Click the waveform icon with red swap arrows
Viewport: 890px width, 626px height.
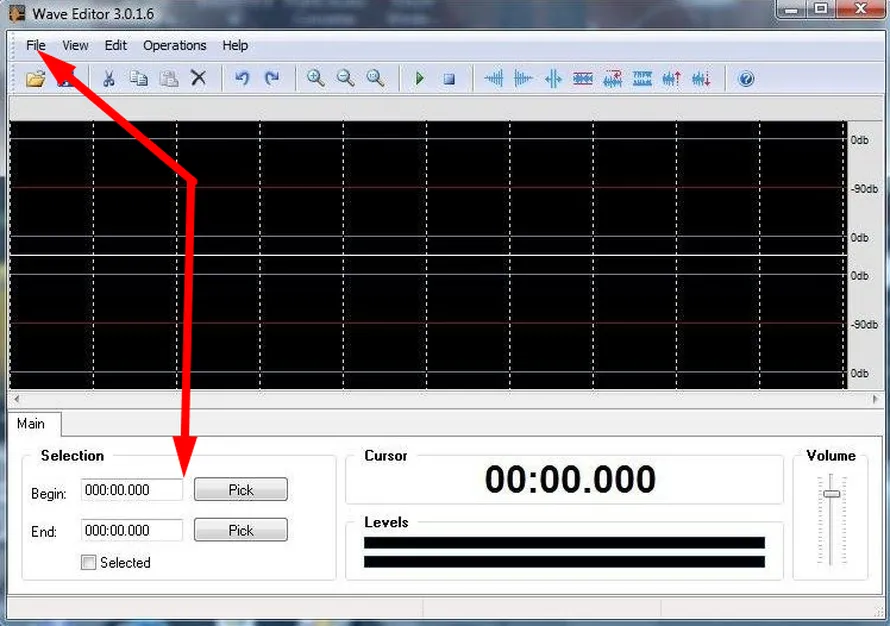(x=612, y=78)
